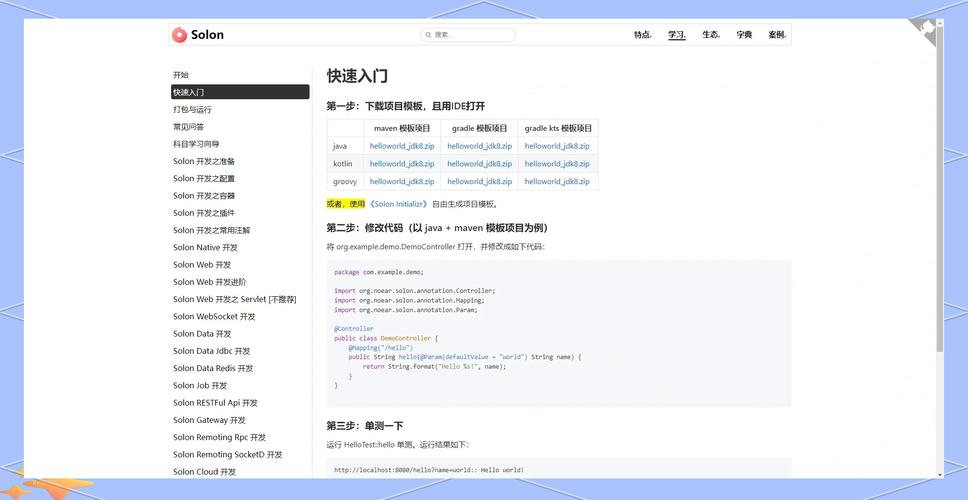Screen dimensions: 968x500
Task: Open Solon Web 开发进阶 sidebar page
Action: [209, 282]
